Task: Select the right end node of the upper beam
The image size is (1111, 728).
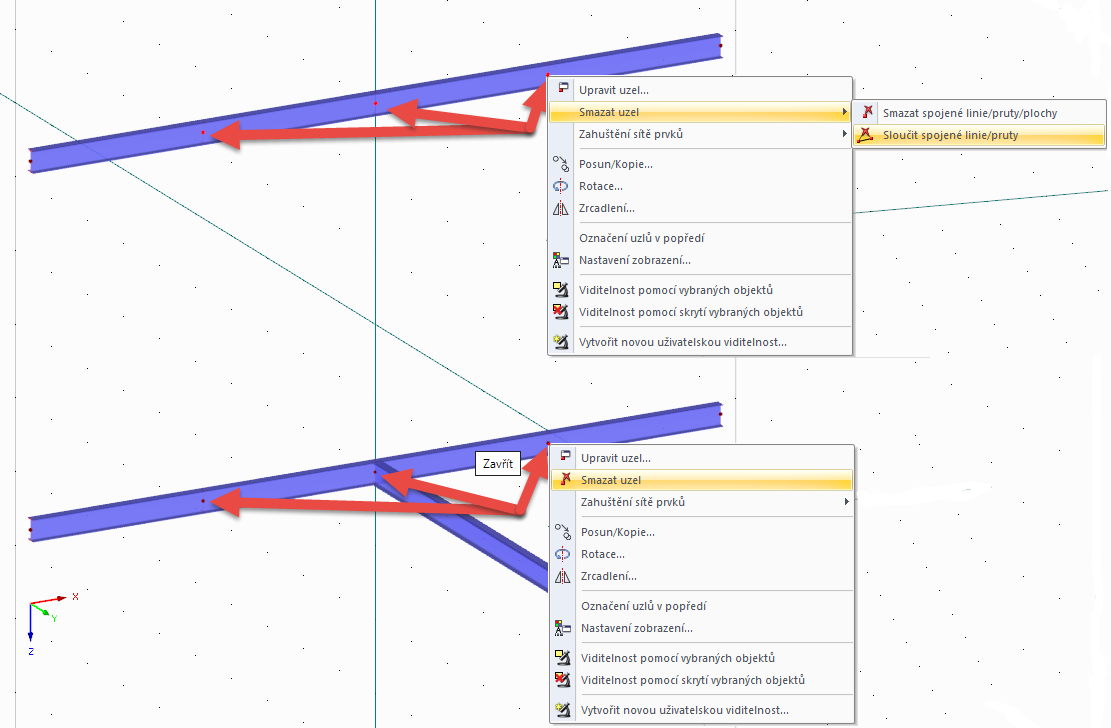Action: pyautogui.click(x=721, y=45)
